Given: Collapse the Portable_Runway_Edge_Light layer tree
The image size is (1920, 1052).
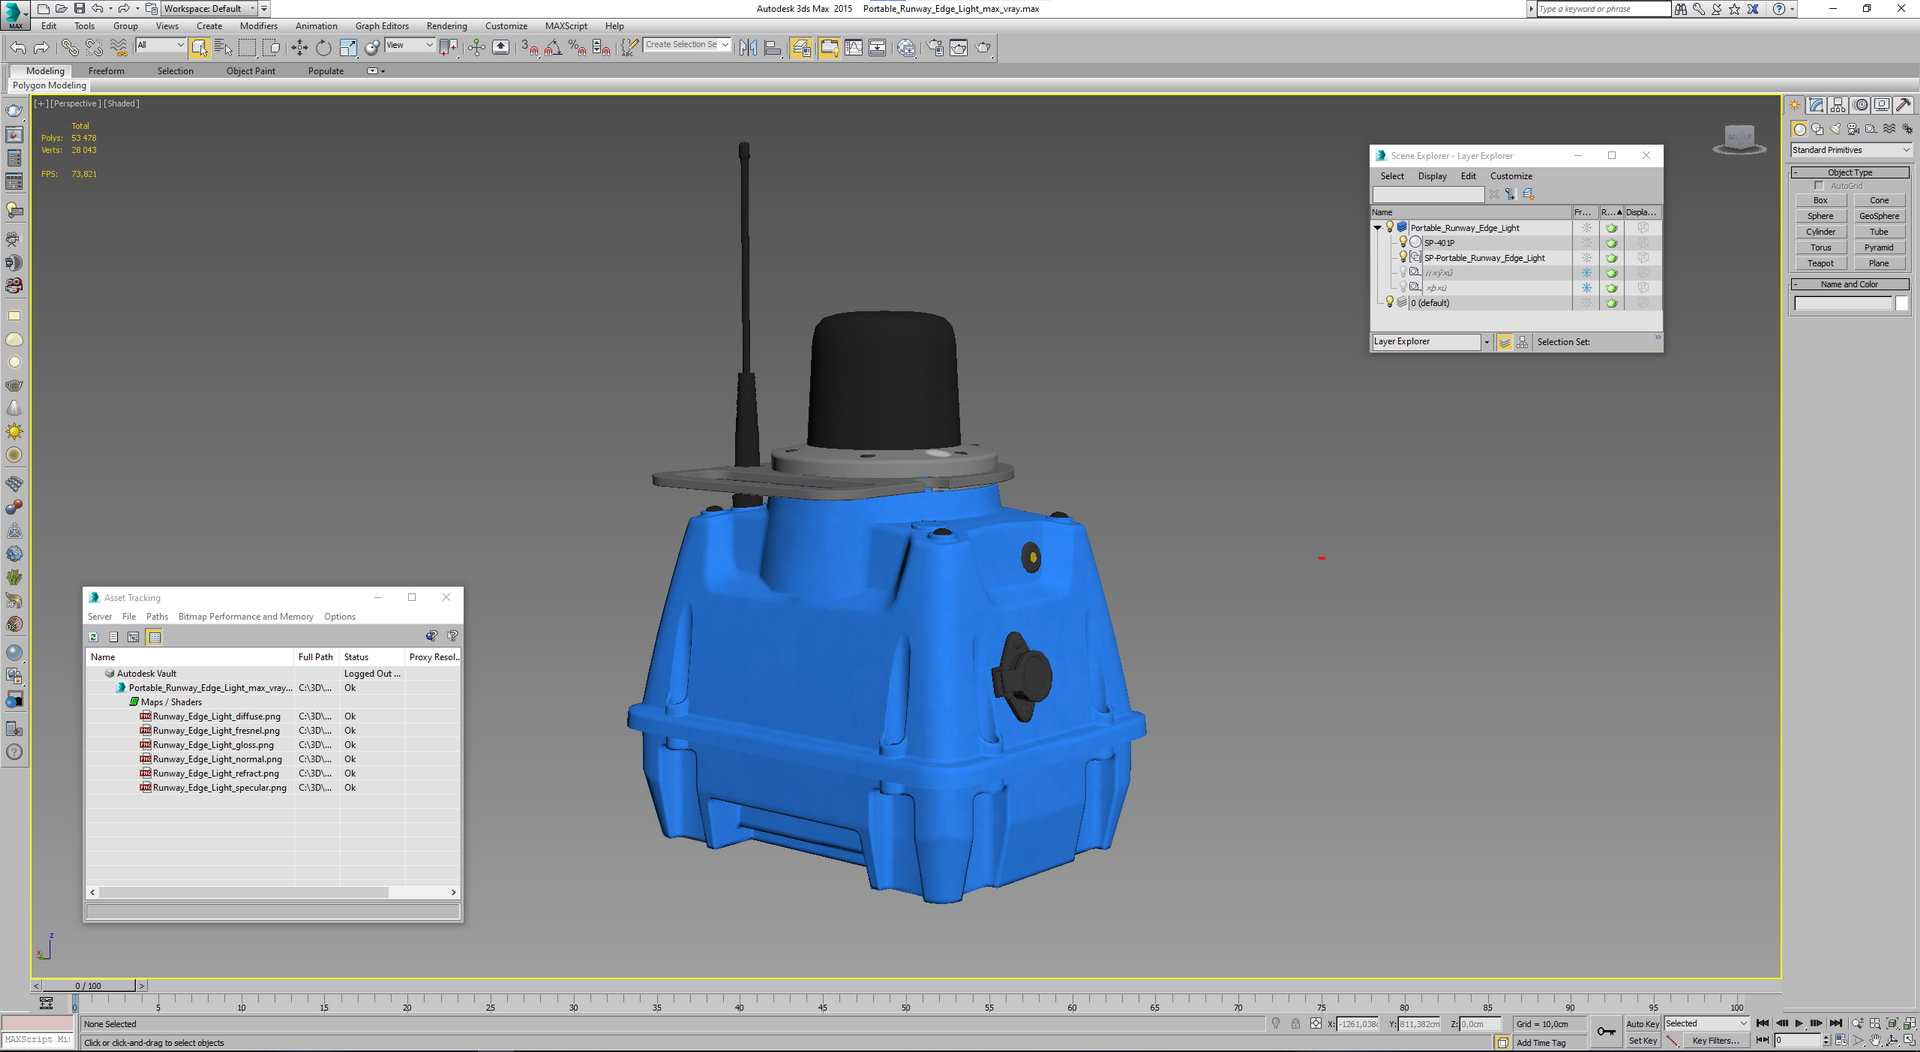Looking at the screenshot, I should click(x=1378, y=228).
